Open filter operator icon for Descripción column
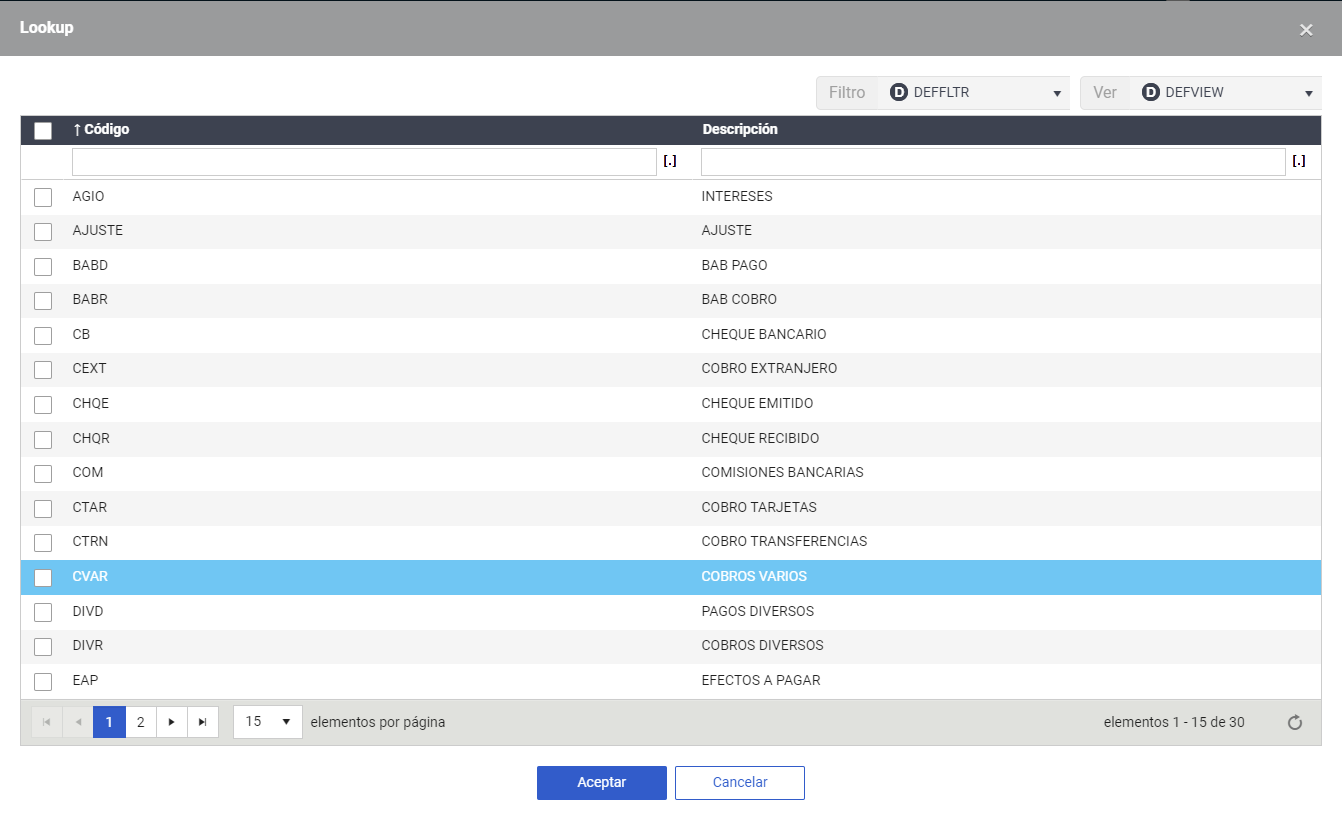This screenshot has width=1342, height=819. click(1299, 161)
